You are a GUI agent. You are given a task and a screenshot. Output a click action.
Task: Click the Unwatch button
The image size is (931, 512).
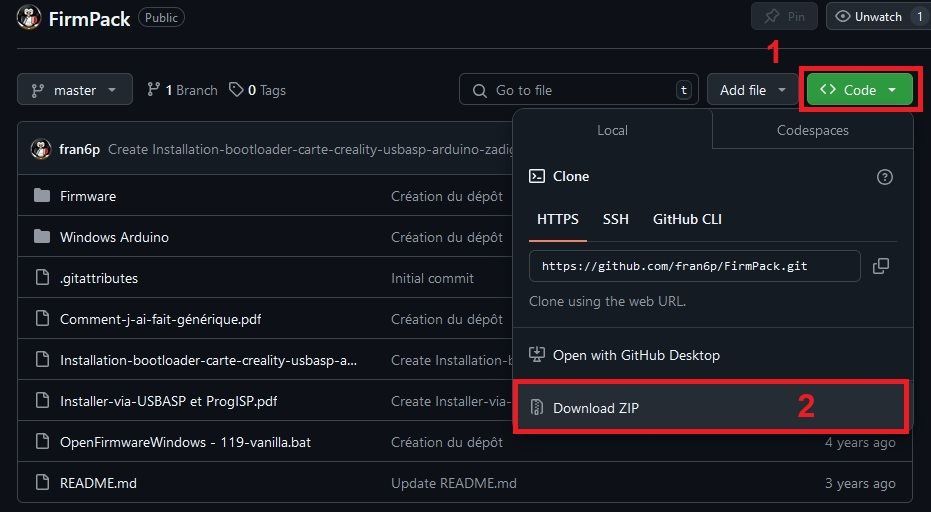pos(879,17)
